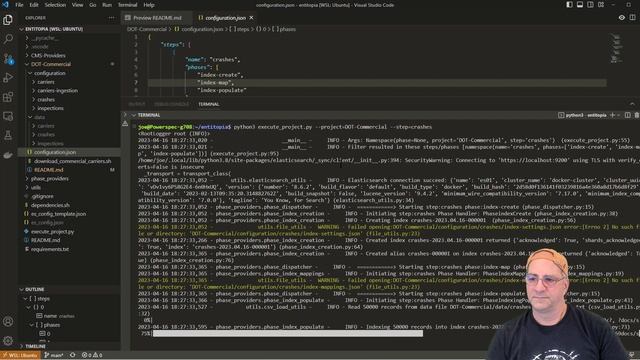
Task: Split the terminal panel
Action: [628, 115]
